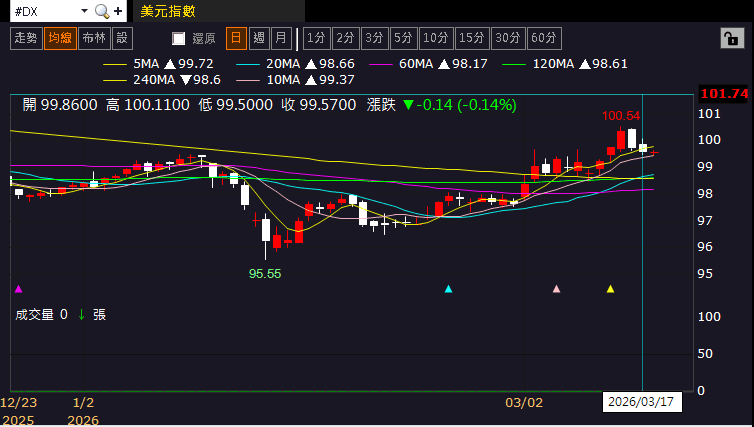Click the 2026/03/17 date label
The height and width of the screenshot is (427, 754).
coord(640,403)
